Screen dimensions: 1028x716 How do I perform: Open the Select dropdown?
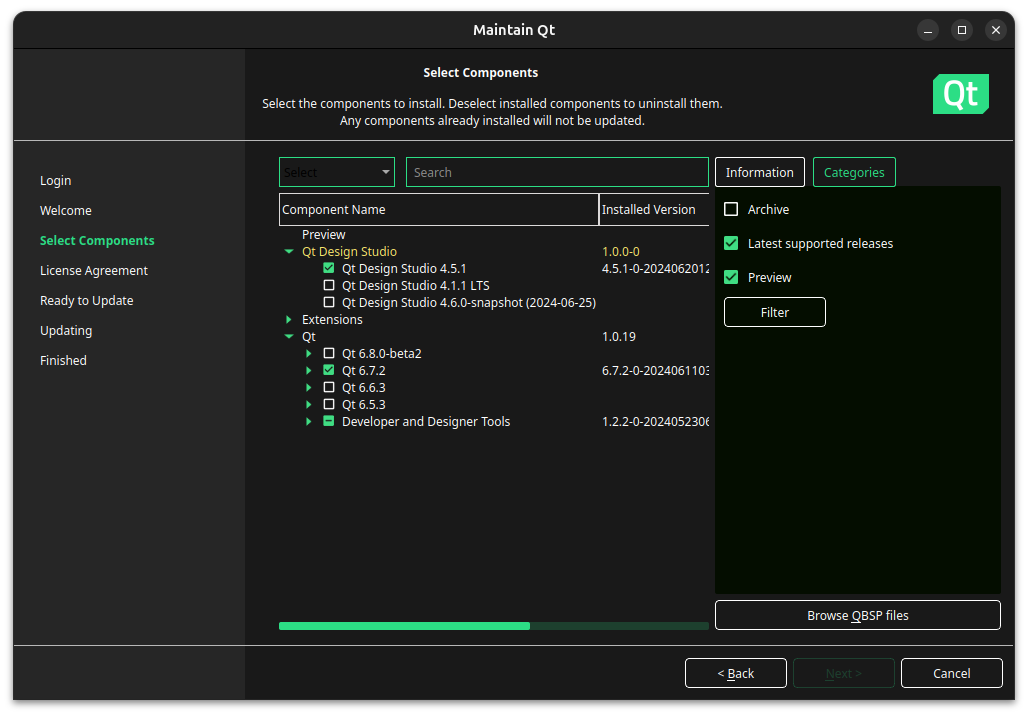336,172
